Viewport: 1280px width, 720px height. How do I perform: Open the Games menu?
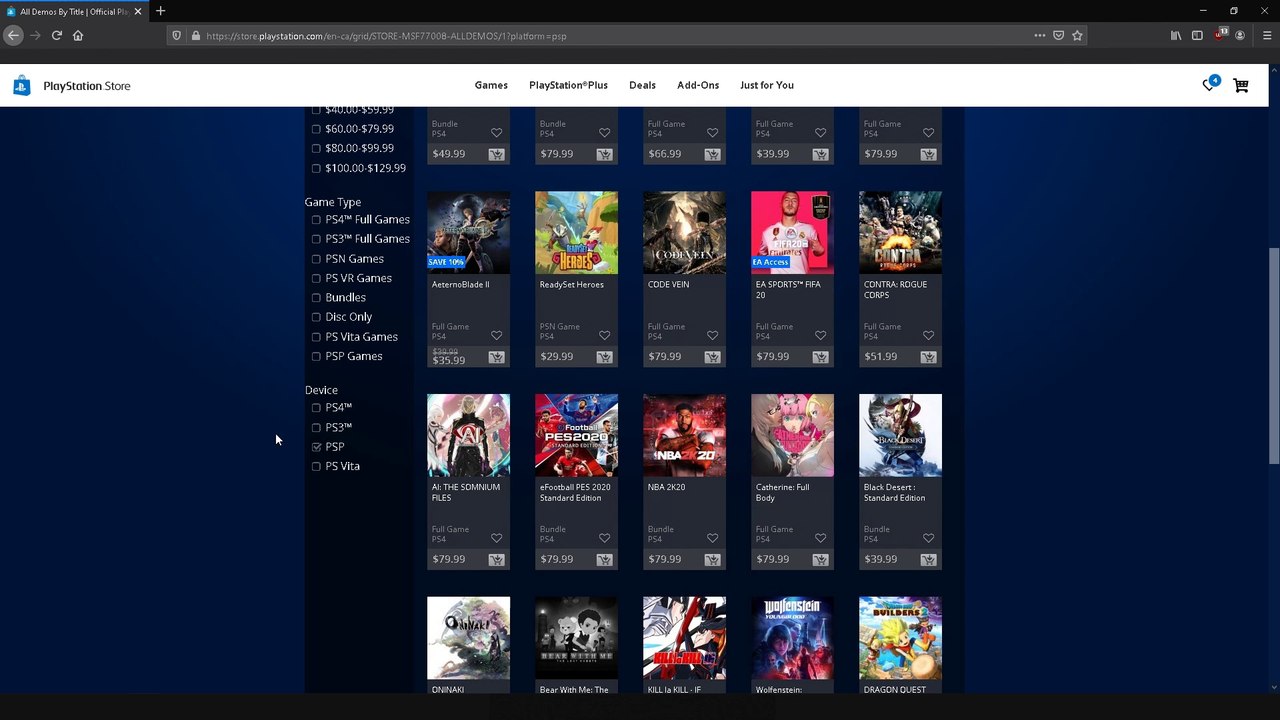pos(491,85)
